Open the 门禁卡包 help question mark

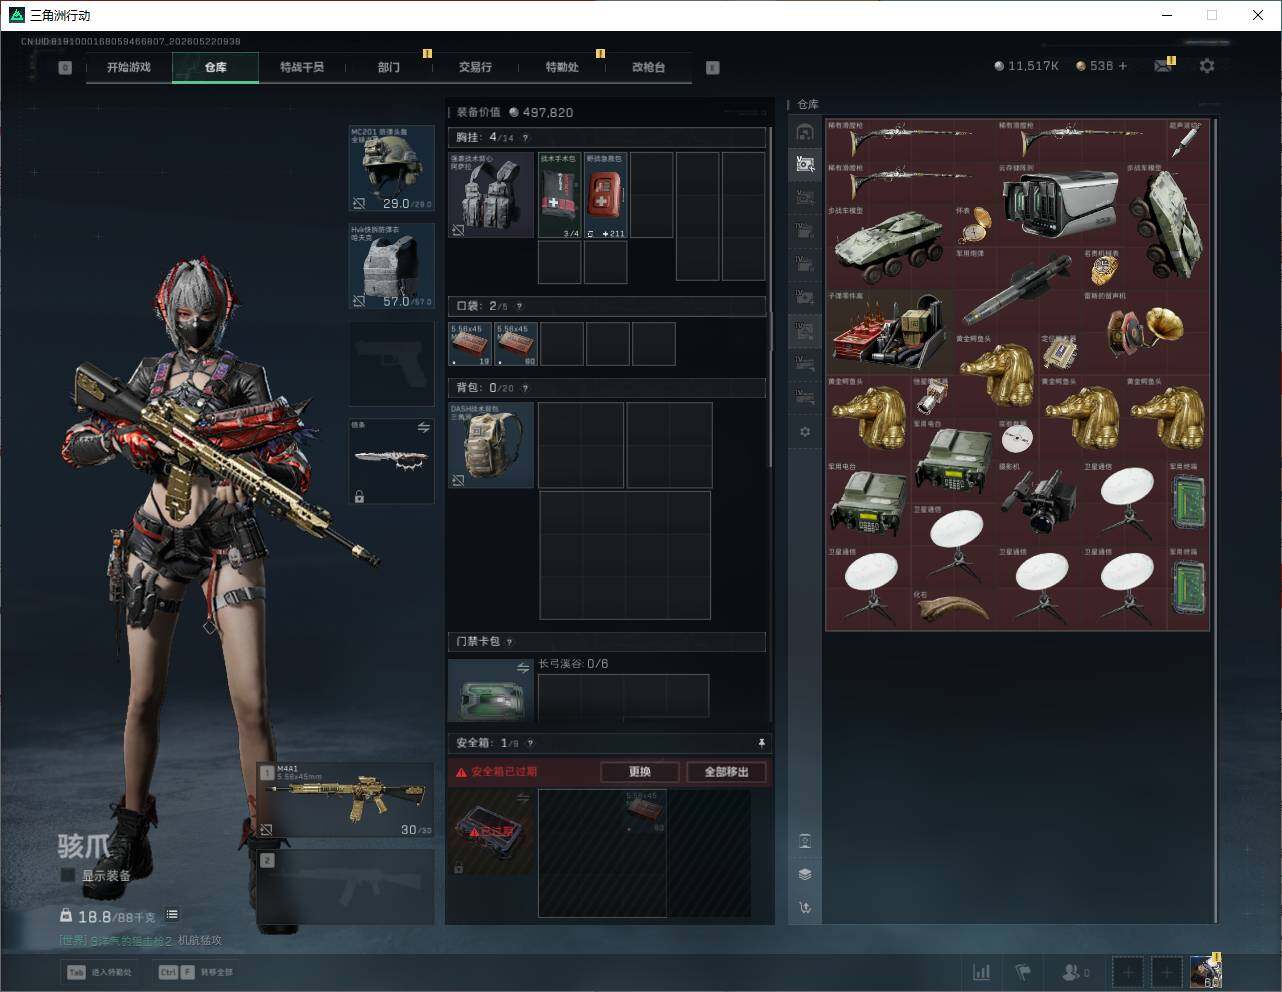509,642
